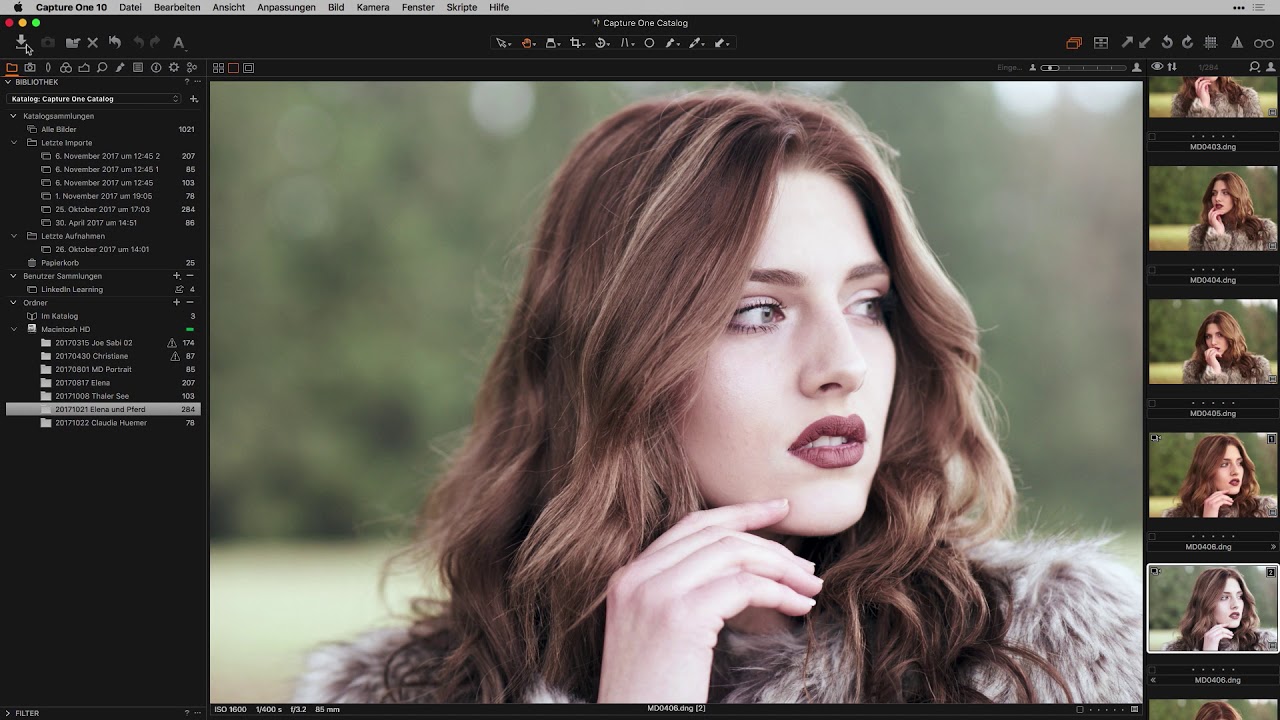Click the rotate right icon in toolbar
The width and height of the screenshot is (1280, 720).
point(1188,43)
